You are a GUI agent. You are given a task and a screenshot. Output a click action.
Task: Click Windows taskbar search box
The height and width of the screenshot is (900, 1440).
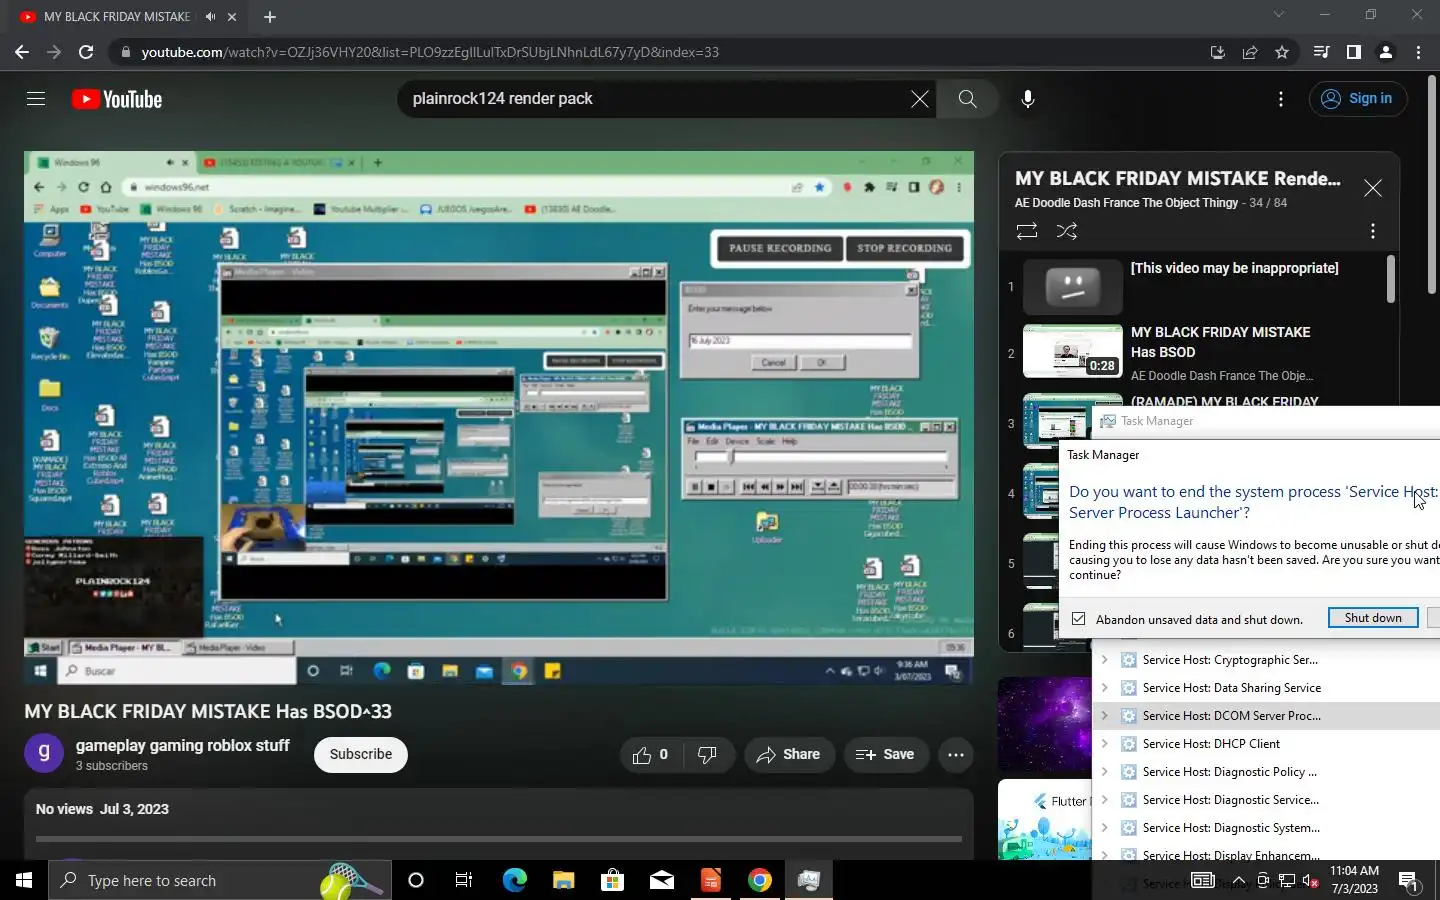[220, 880]
